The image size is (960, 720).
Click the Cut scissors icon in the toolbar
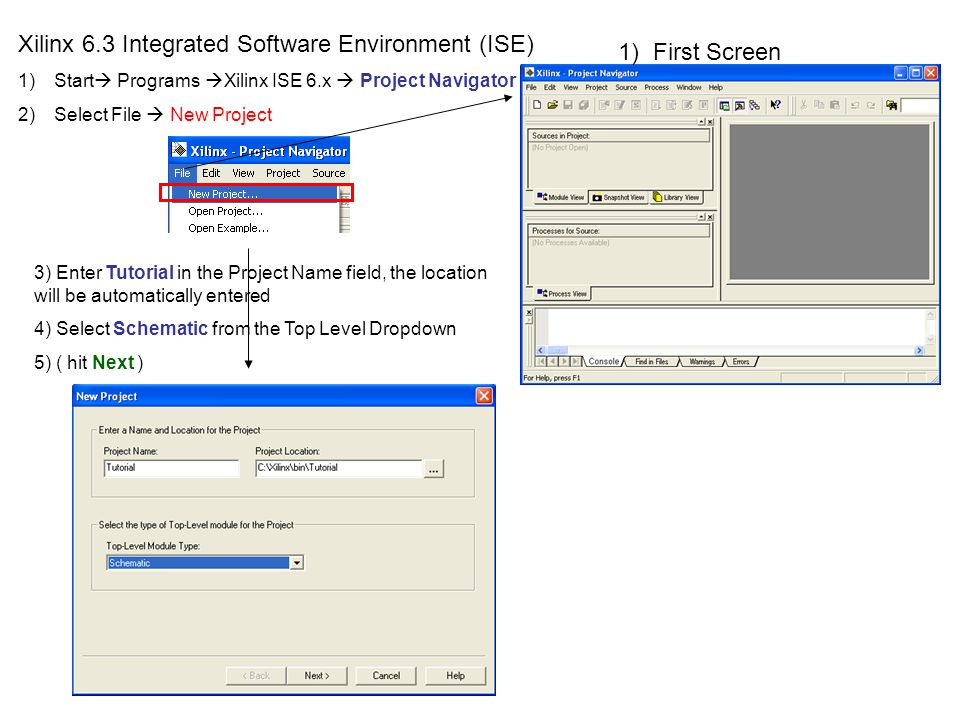[x=803, y=105]
